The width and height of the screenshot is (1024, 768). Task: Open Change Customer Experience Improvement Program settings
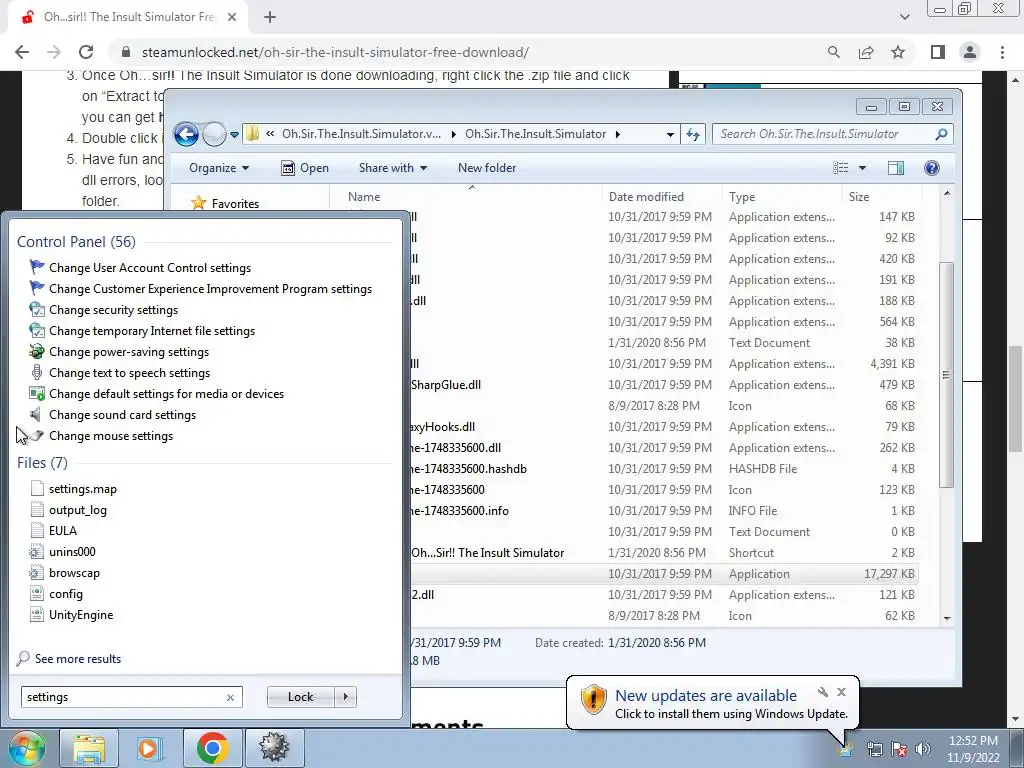(x=210, y=289)
